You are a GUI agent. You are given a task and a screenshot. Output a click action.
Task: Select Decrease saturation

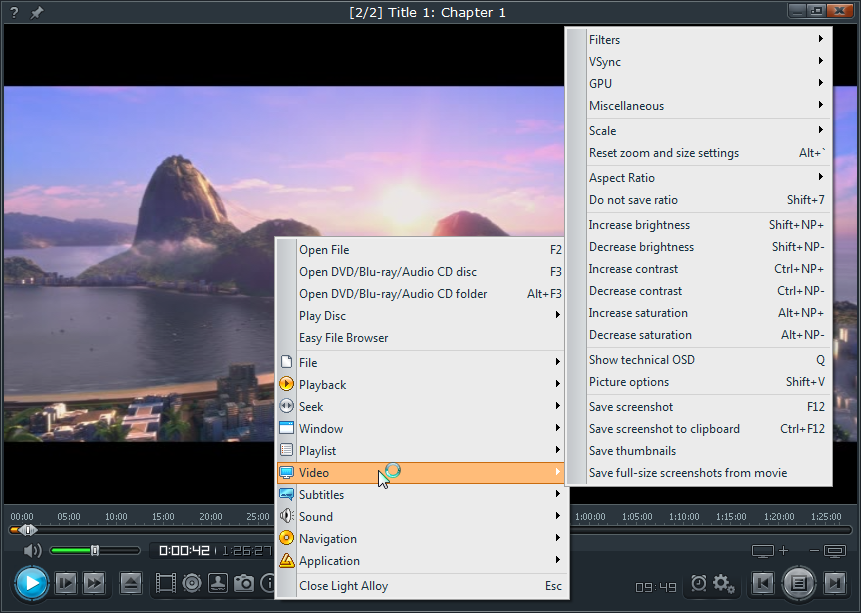(699, 335)
